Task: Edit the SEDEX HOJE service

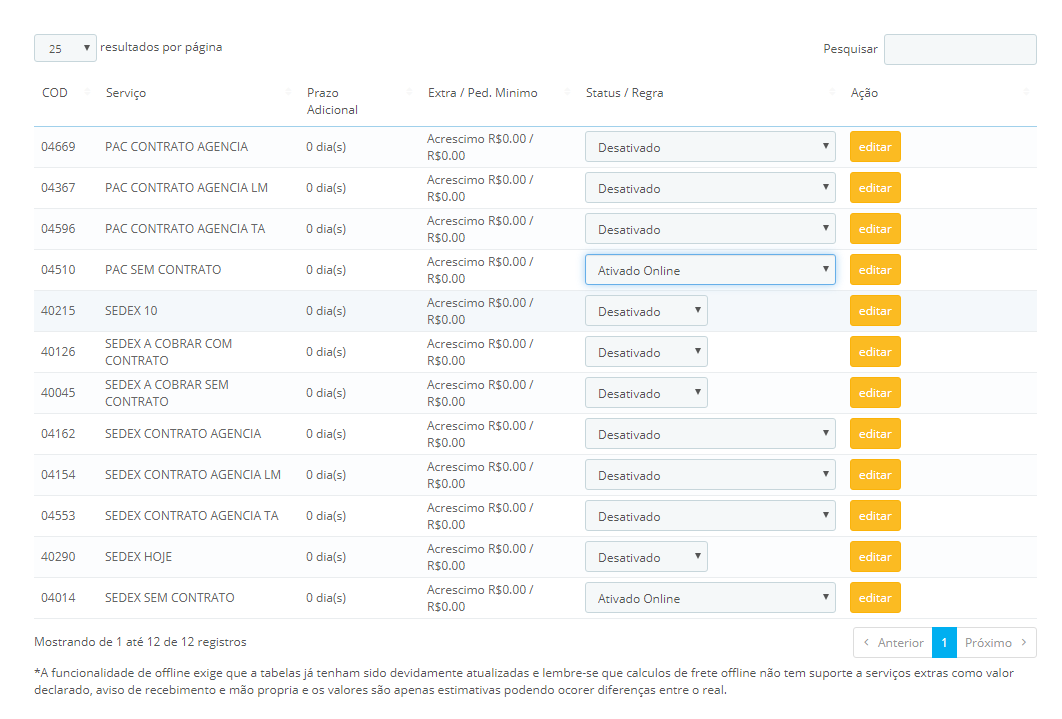Action: click(875, 557)
